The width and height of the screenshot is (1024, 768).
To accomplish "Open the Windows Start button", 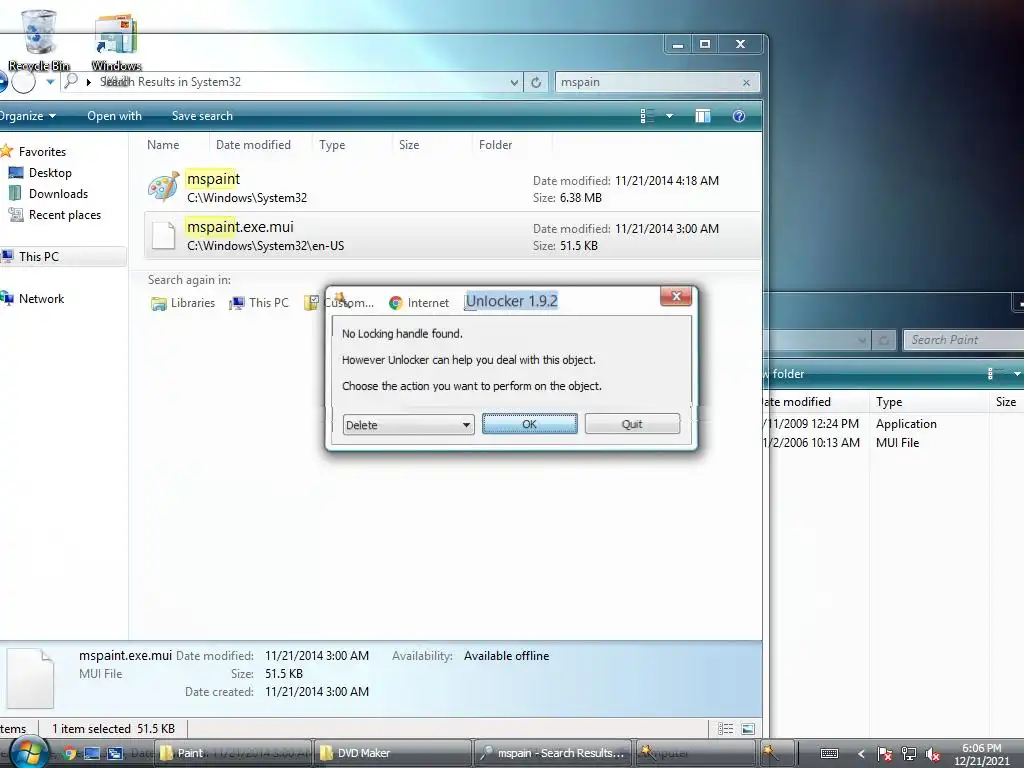I will (29, 754).
